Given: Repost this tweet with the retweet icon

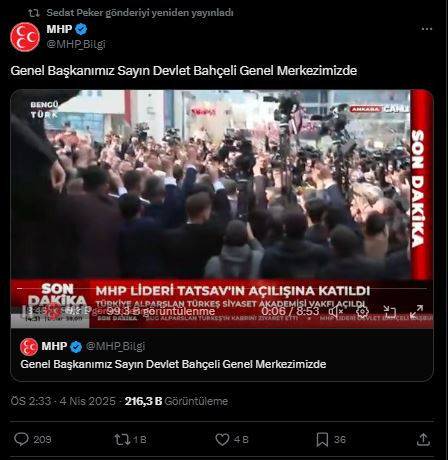Looking at the screenshot, I should point(122,439).
